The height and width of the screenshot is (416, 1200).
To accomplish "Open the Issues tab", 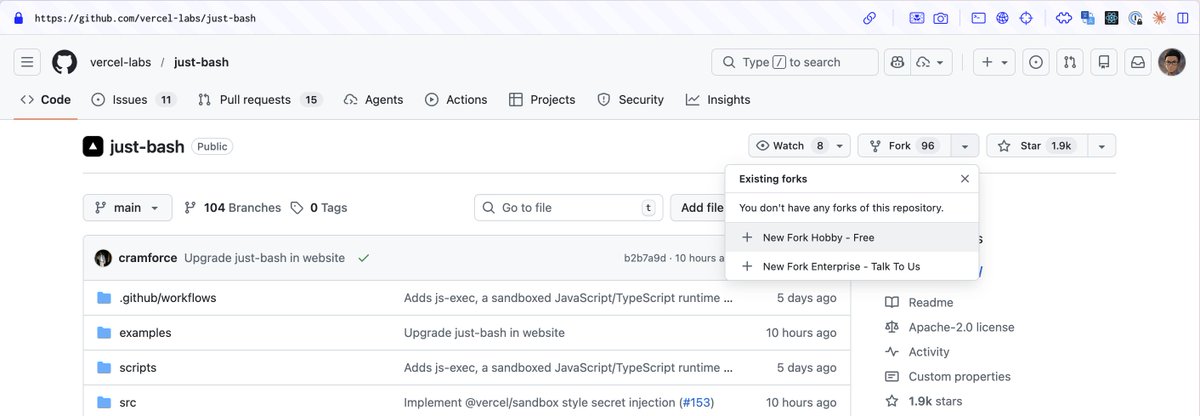I will pyautogui.click(x=133, y=100).
